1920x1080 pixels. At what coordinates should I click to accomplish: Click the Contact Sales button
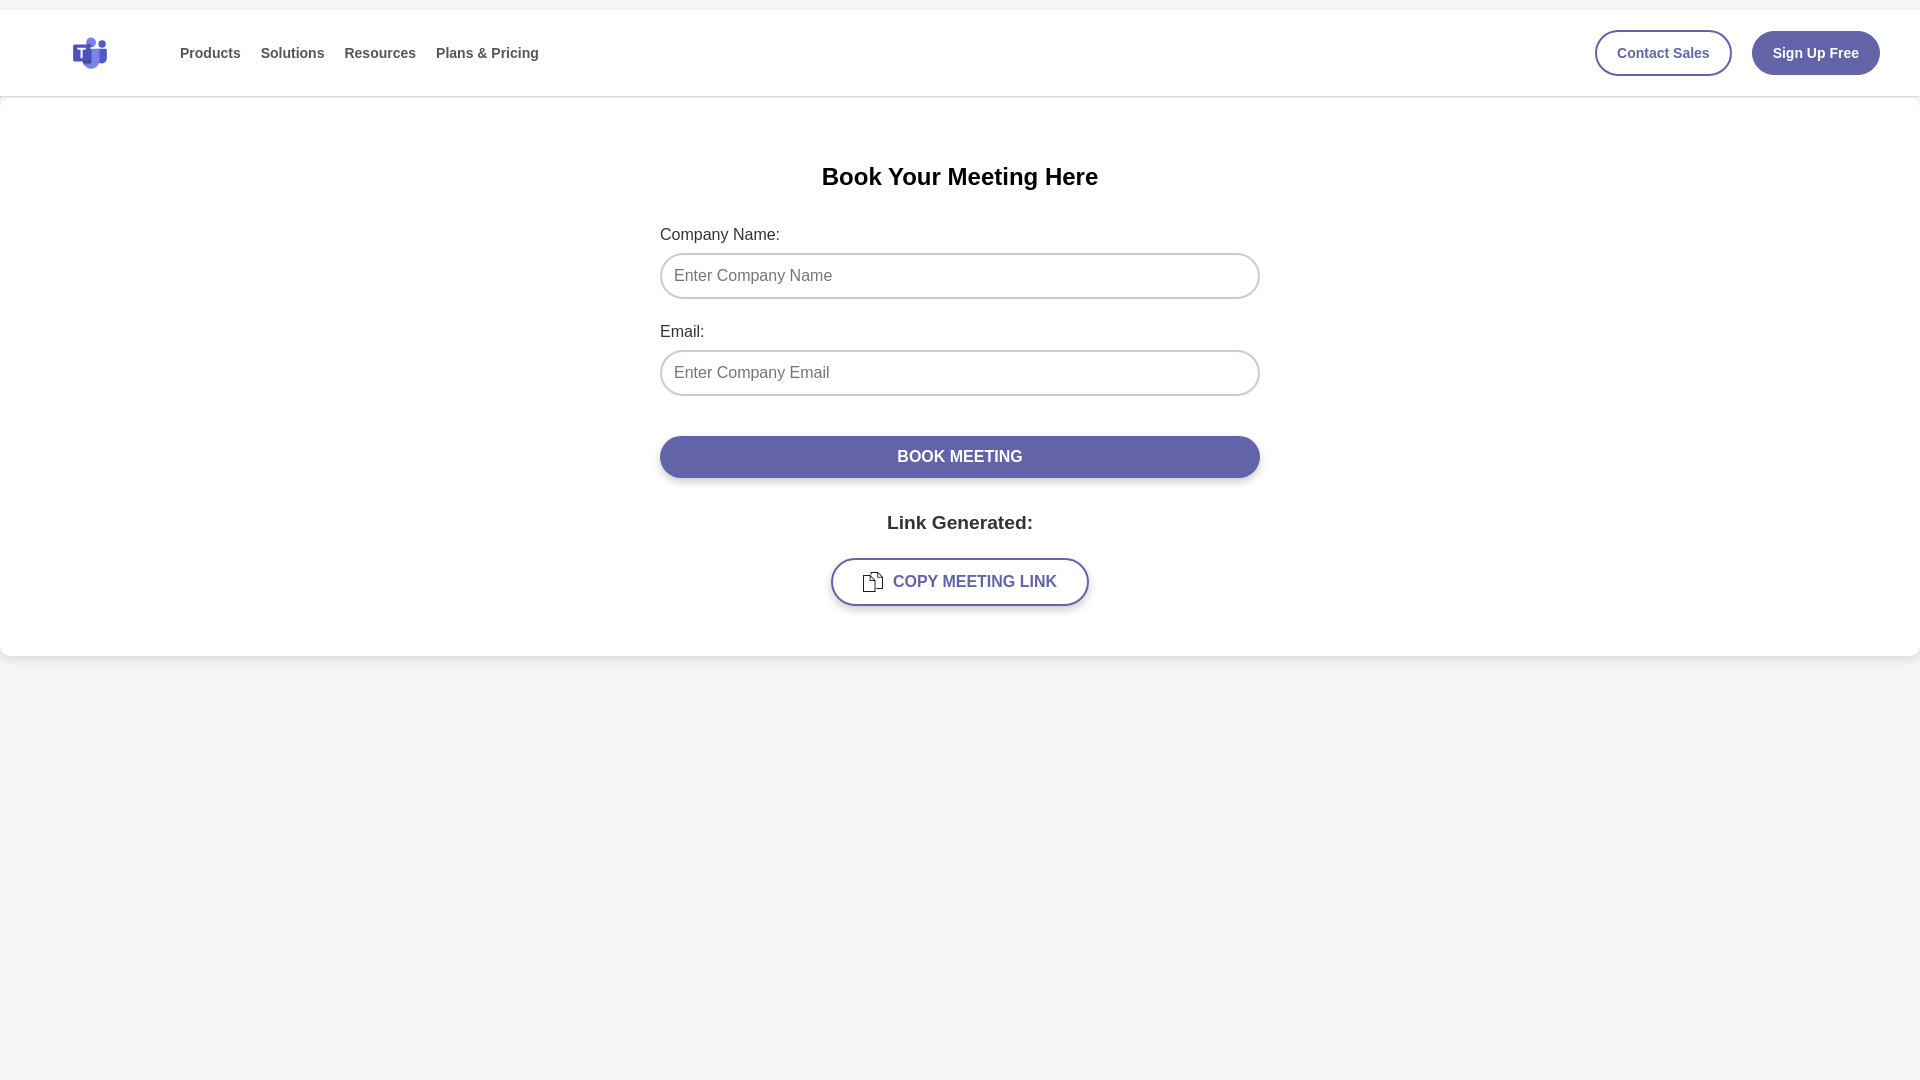(x=1662, y=53)
